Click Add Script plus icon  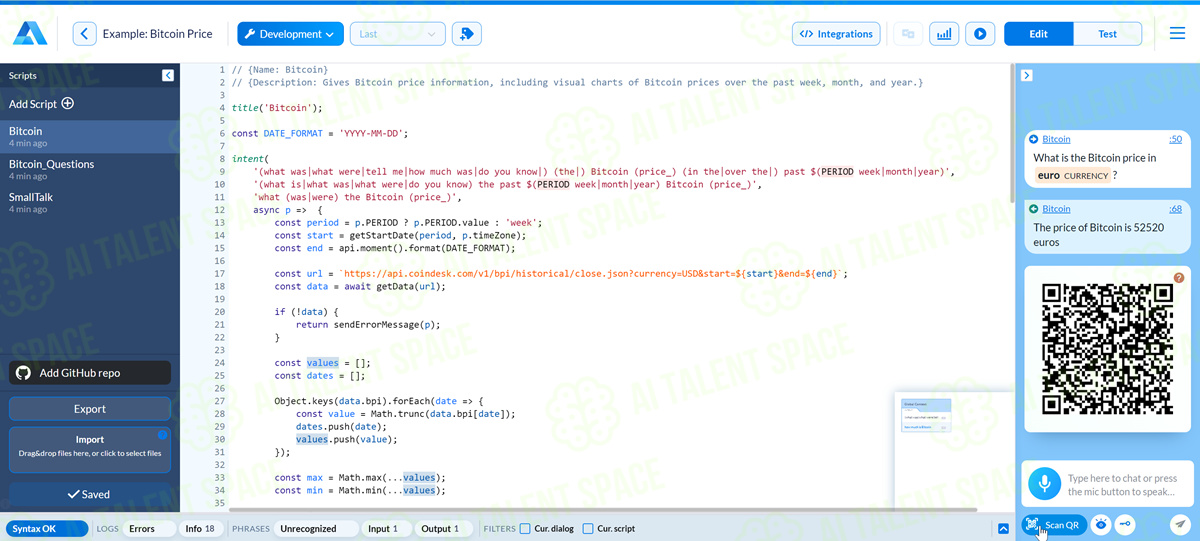click(68, 104)
